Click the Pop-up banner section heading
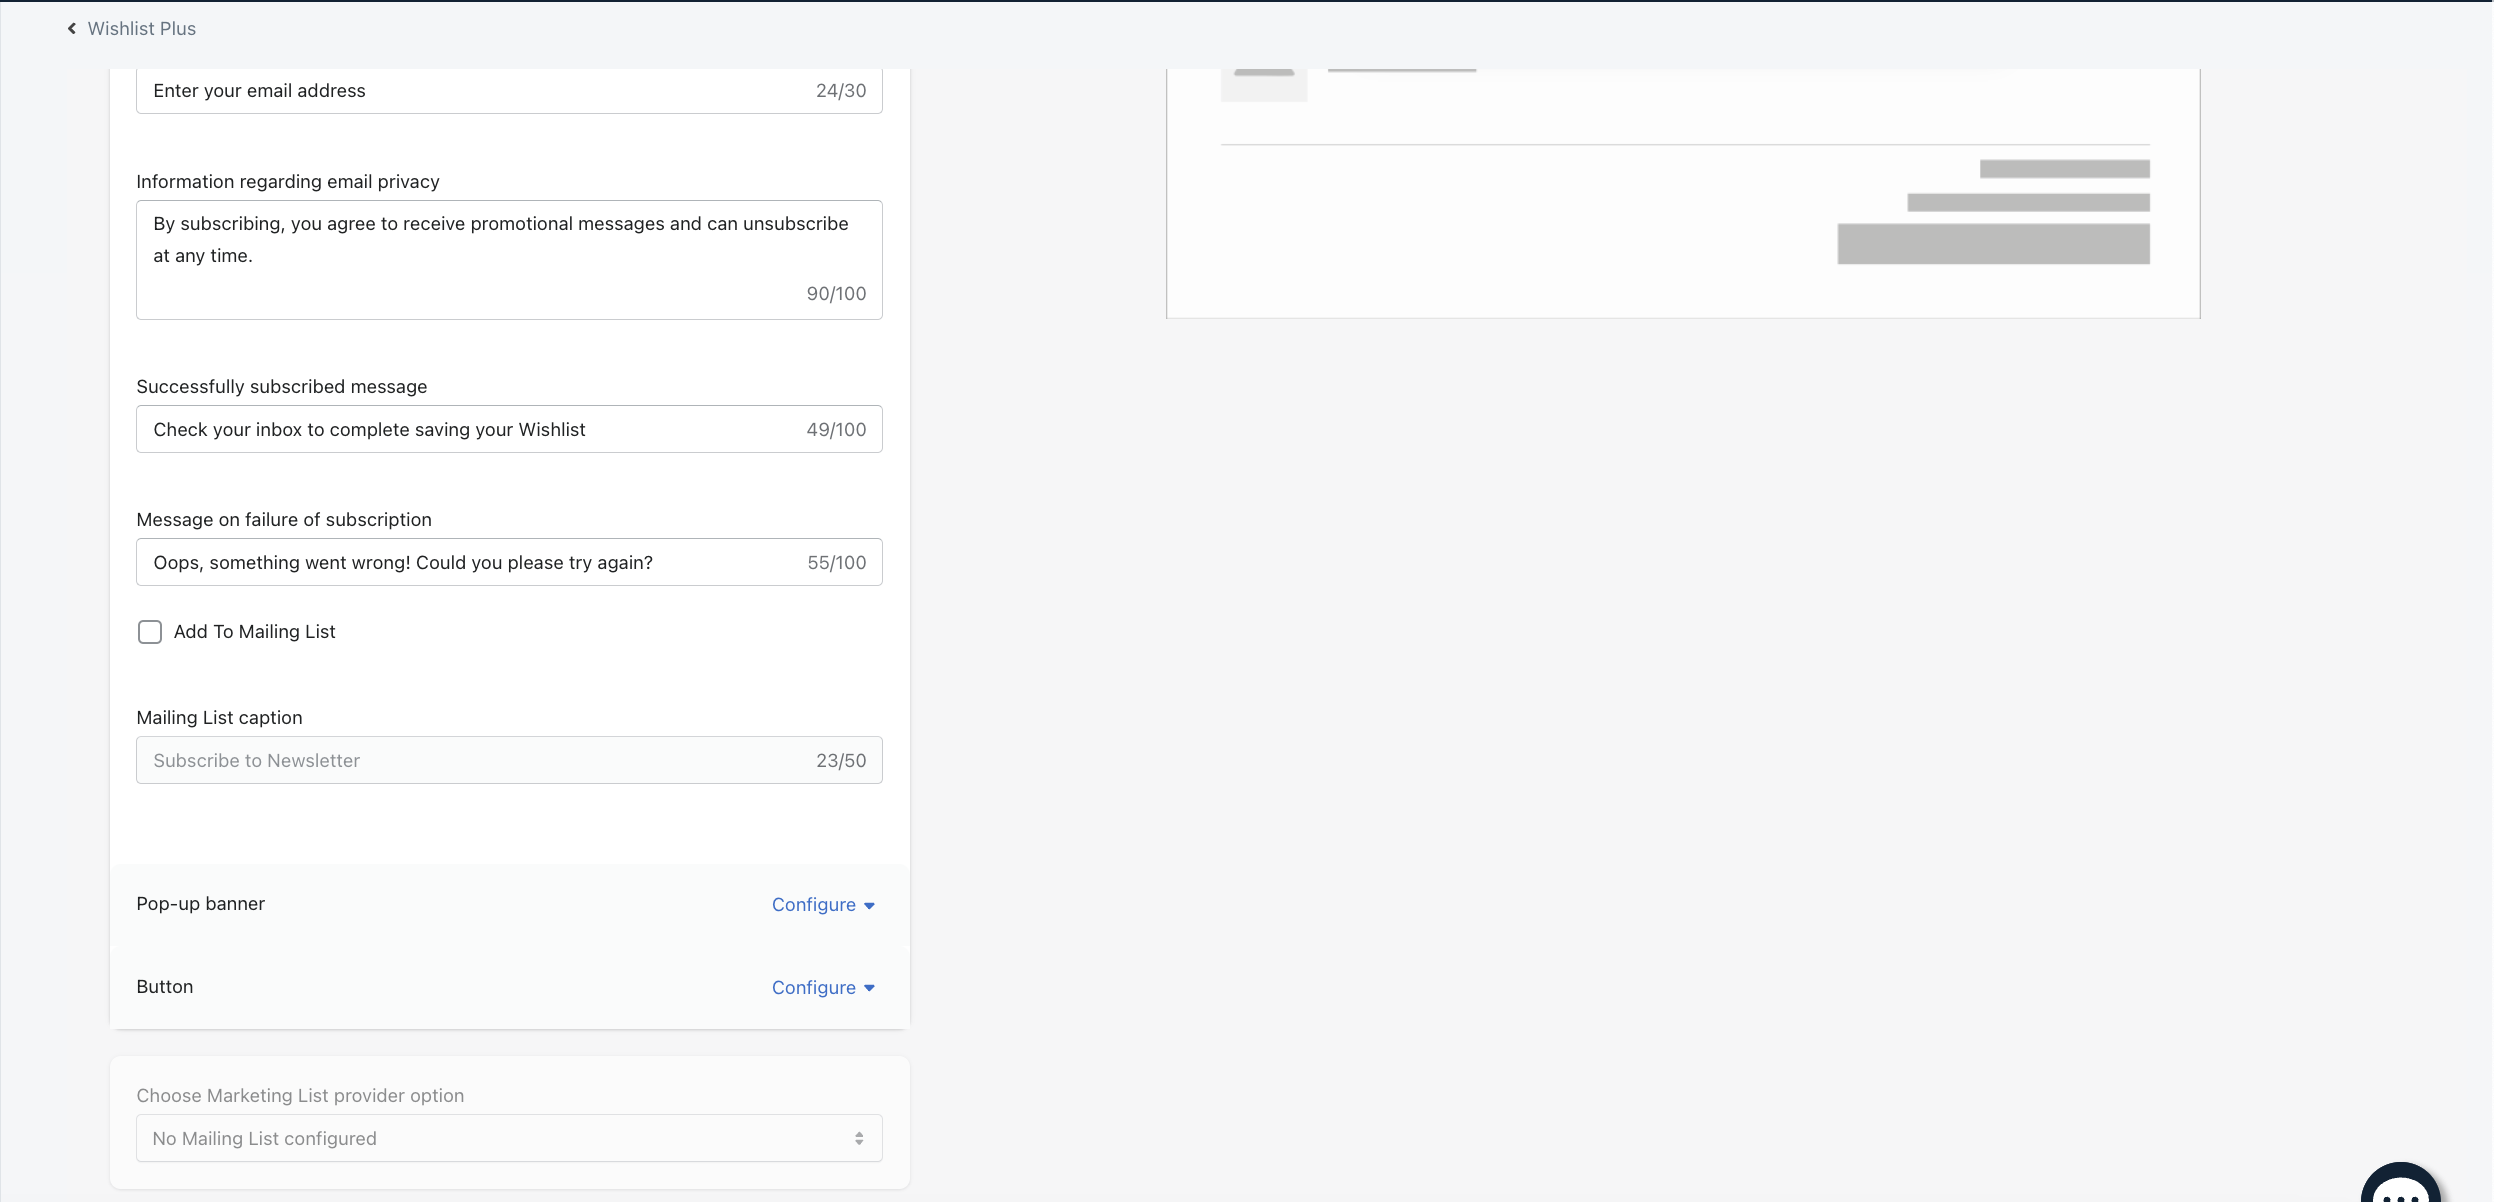2494x1202 pixels. [200, 904]
